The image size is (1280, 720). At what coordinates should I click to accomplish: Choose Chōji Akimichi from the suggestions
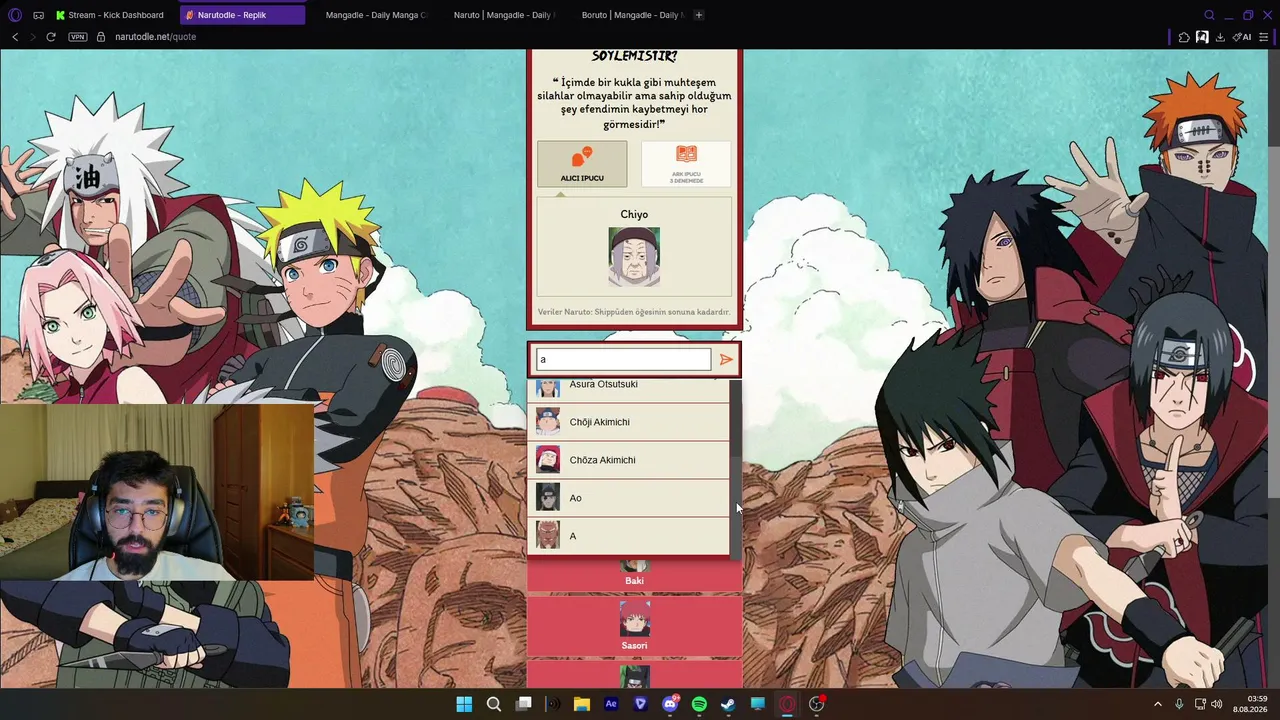point(628,422)
